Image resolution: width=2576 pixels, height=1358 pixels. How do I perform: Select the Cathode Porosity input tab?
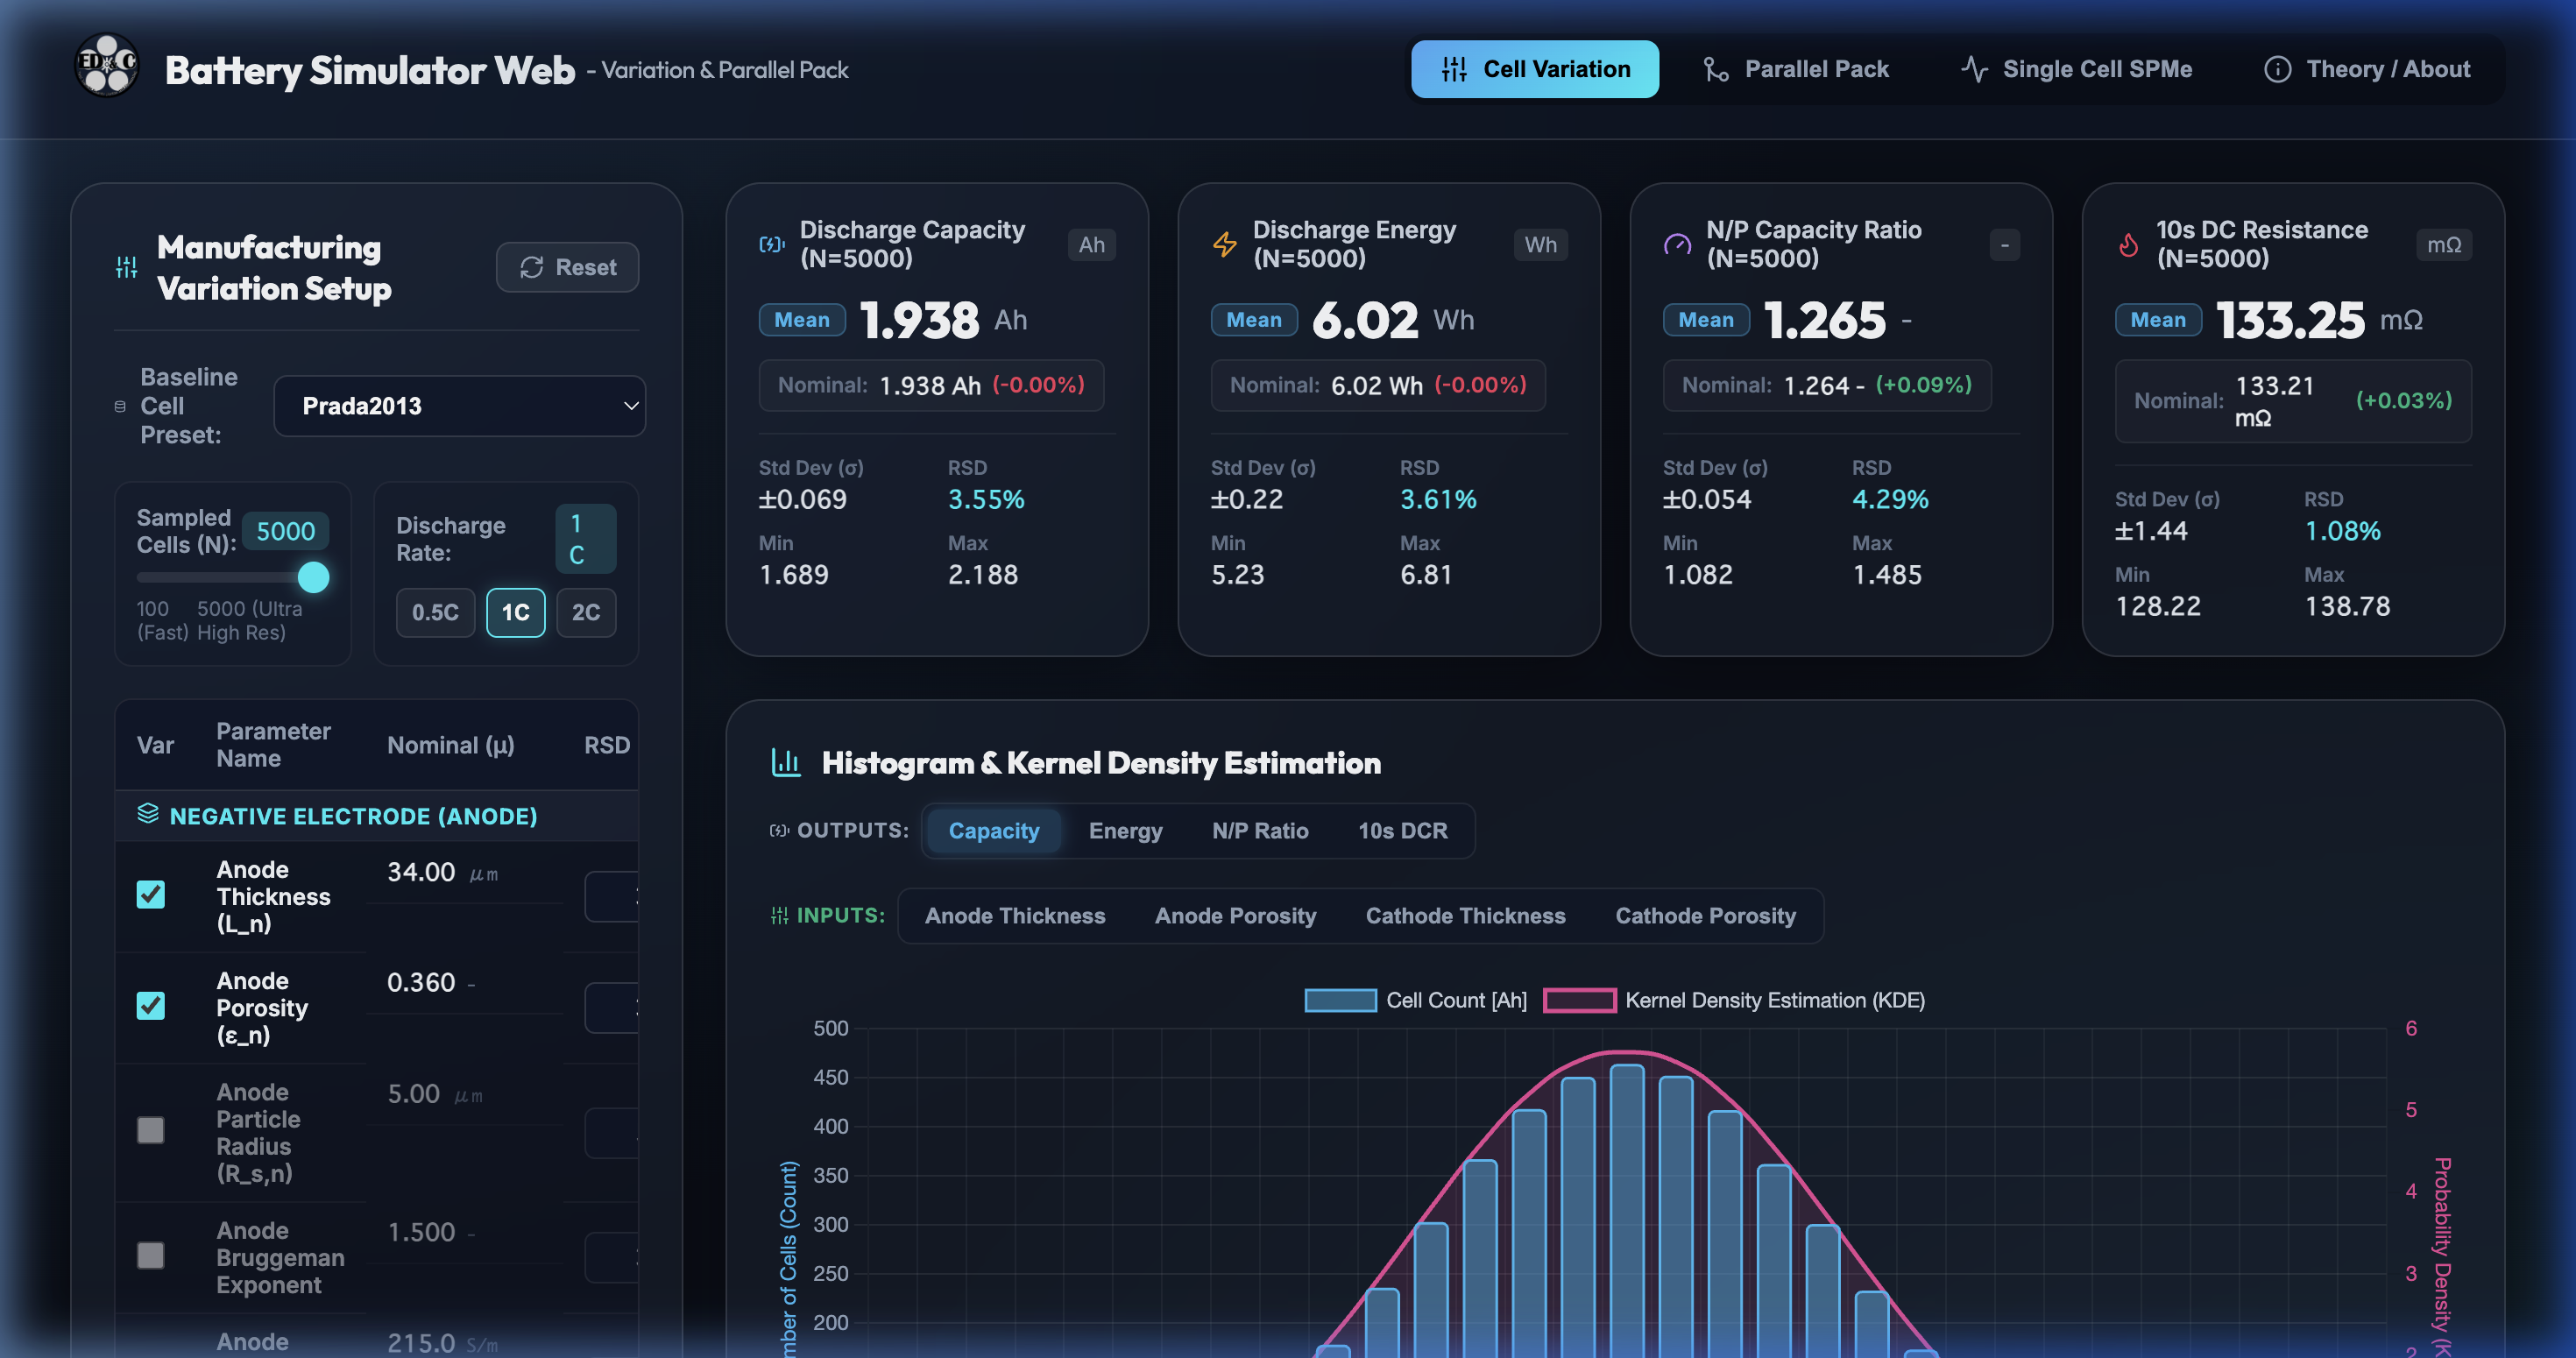pos(1705,915)
